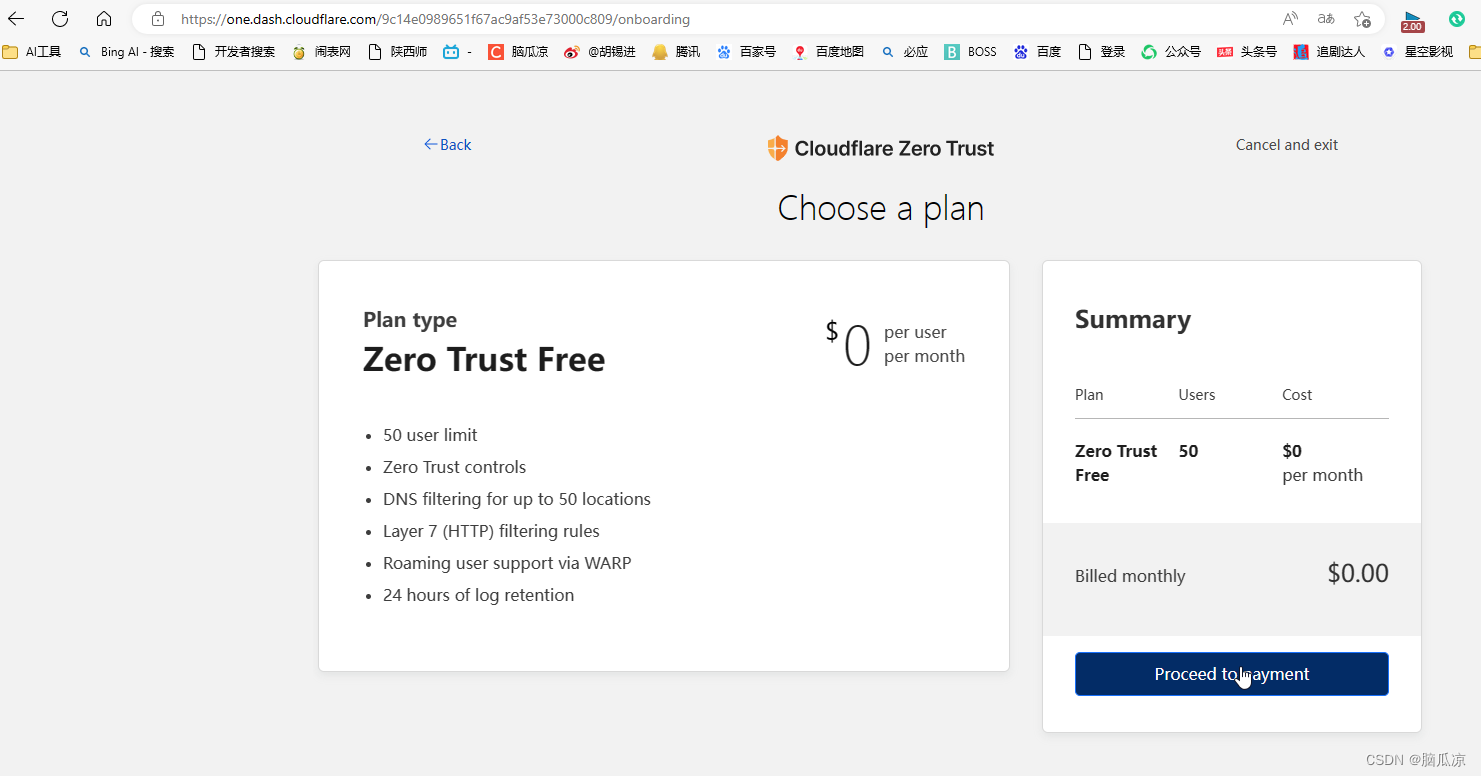The height and width of the screenshot is (776, 1481).
Task: Click the 'Choose a plan' heading
Action: click(x=881, y=208)
